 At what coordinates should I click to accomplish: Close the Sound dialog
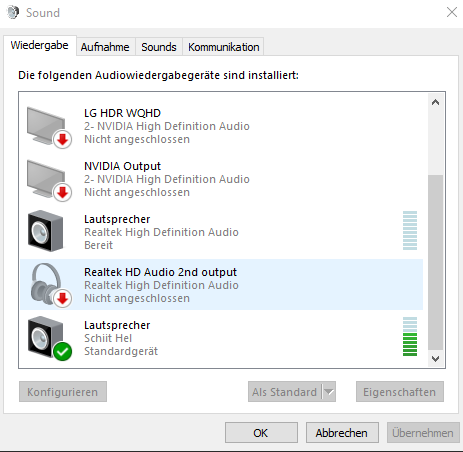coord(452,12)
